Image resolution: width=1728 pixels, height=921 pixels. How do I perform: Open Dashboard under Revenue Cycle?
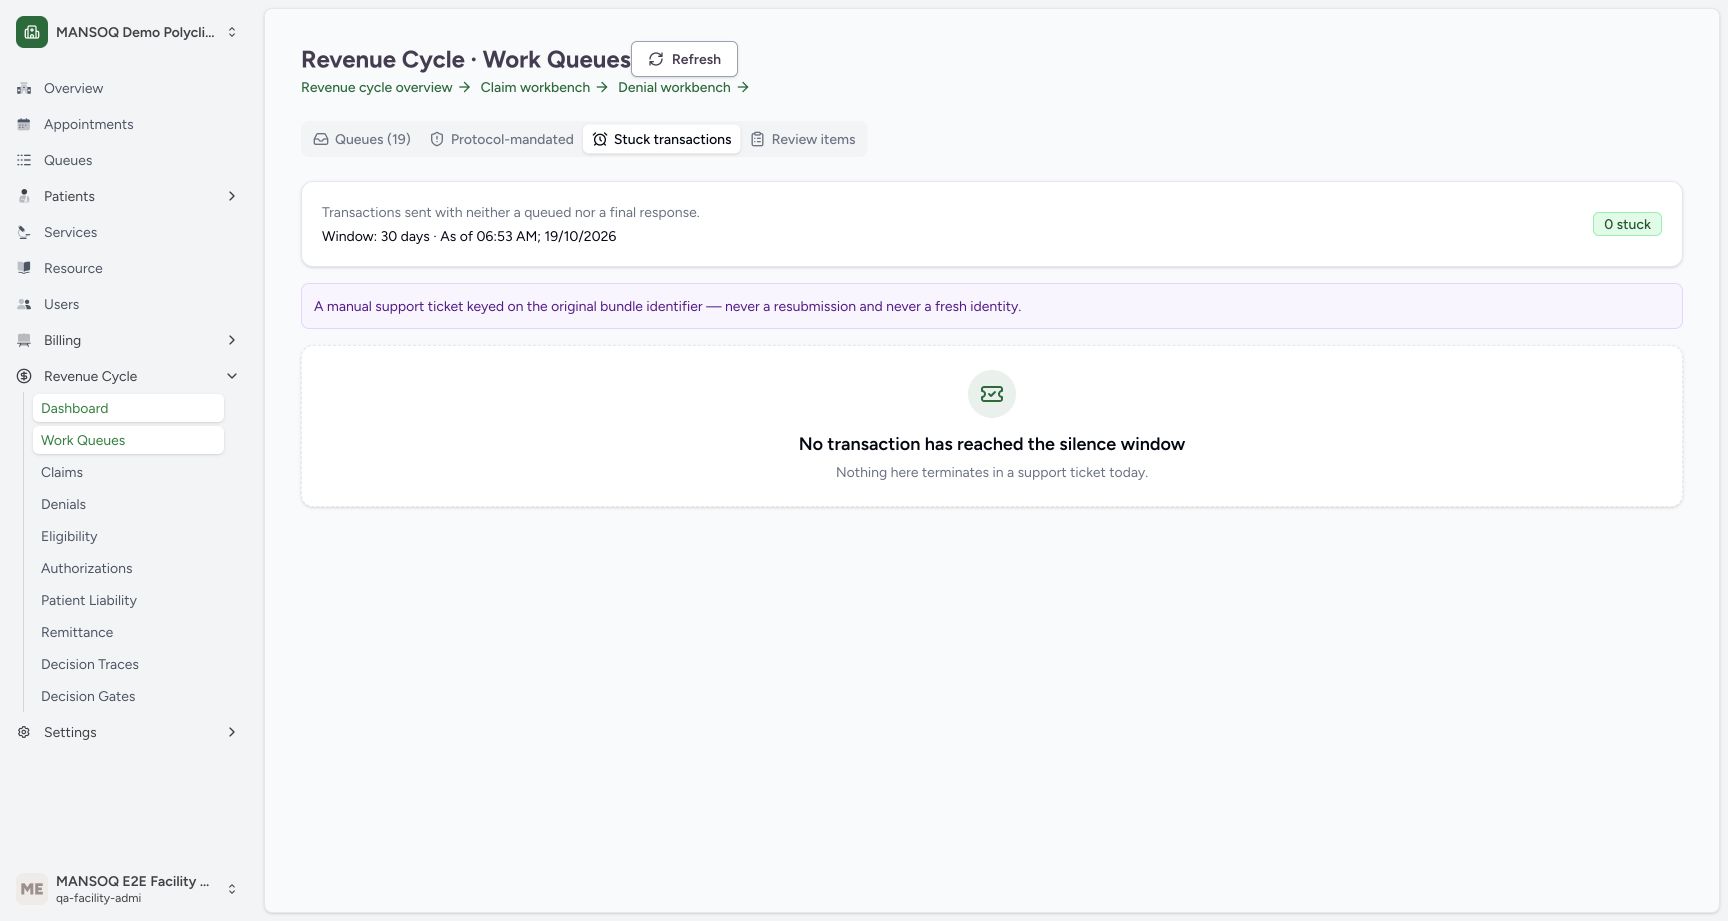pyautogui.click(x=128, y=408)
